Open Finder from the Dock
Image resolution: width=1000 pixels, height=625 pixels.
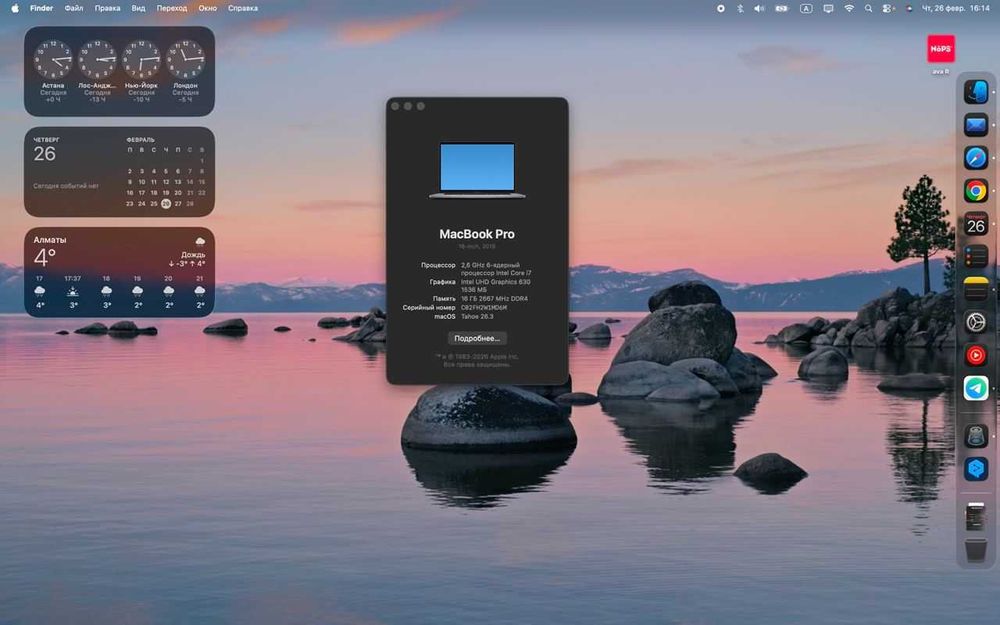(x=976, y=92)
